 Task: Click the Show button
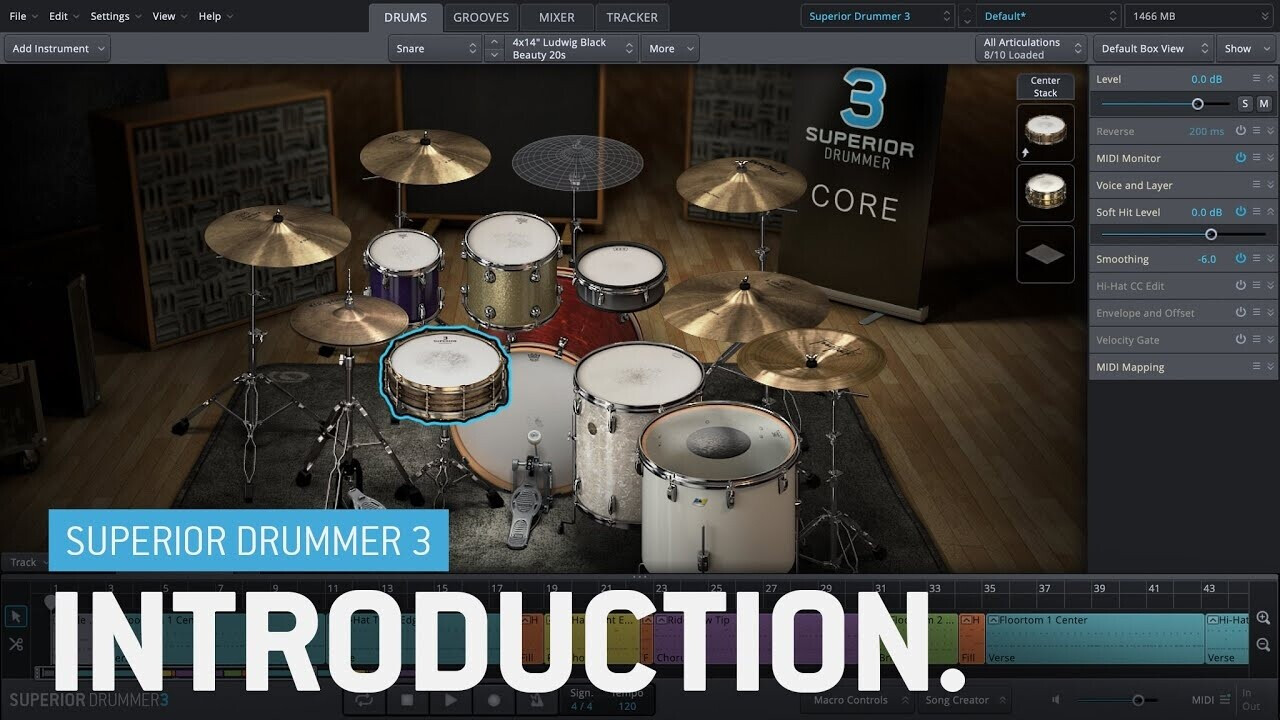[1244, 48]
